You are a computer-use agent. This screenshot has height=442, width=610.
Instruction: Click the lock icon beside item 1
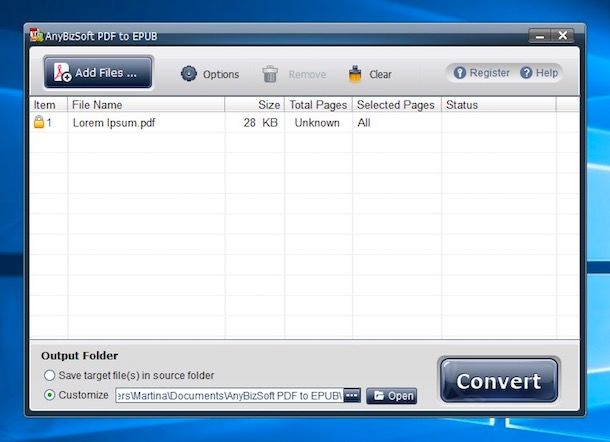39,123
